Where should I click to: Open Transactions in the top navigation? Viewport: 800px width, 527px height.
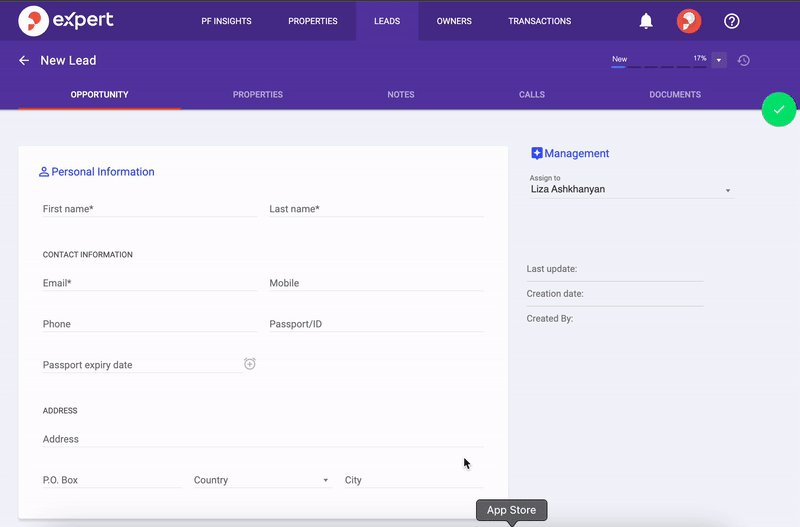point(540,21)
